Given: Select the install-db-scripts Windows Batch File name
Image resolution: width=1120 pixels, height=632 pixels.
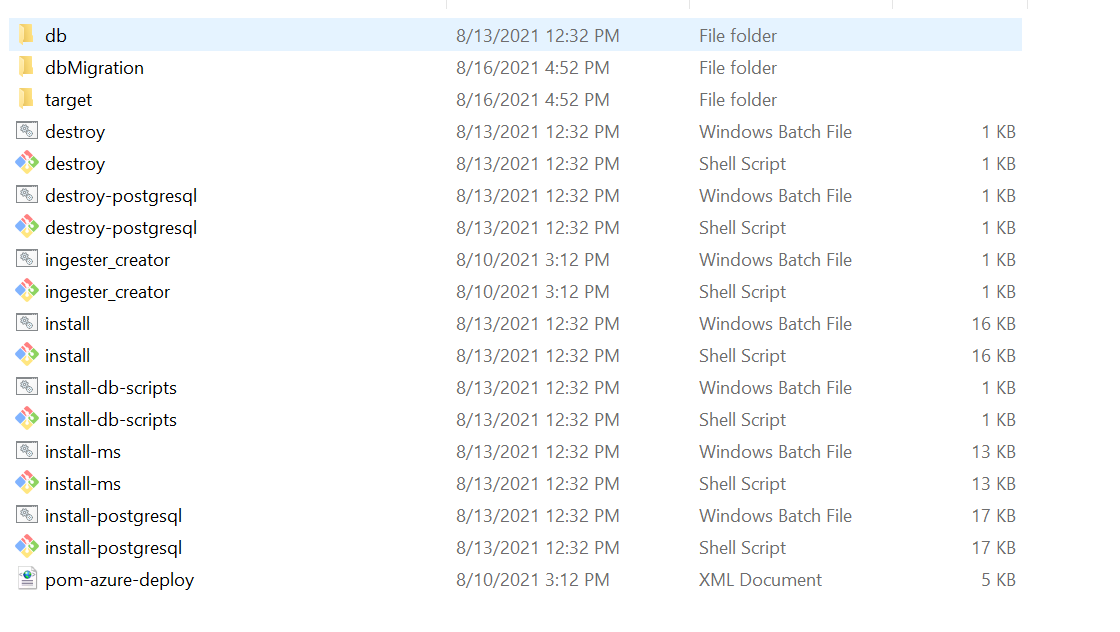Looking at the screenshot, I should pos(111,388).
